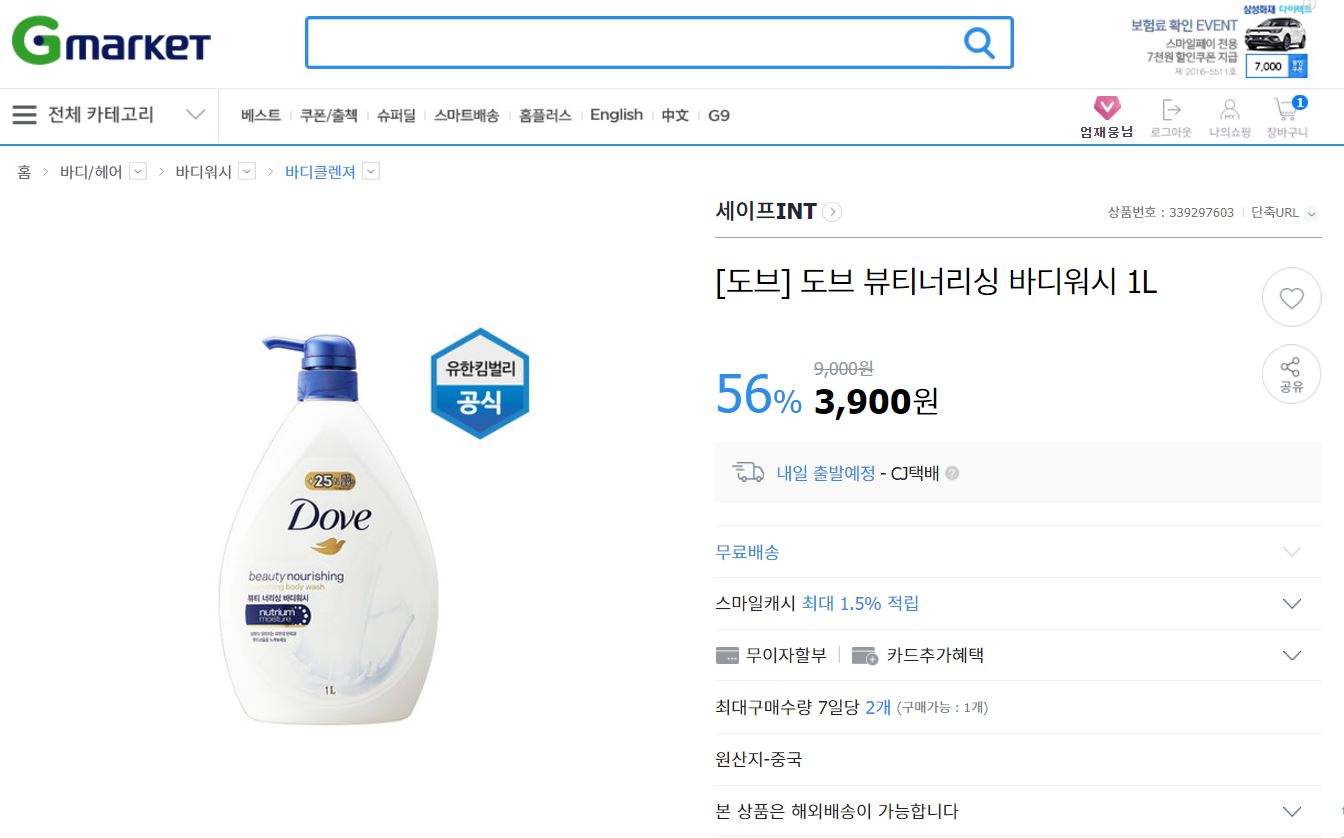Add product to wishlist heart

pyautogui.click(x=1291, y=297)
